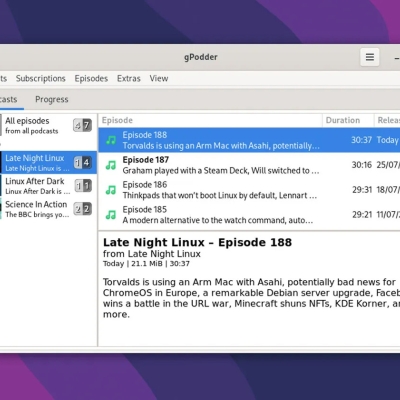400x400 pixels.
Task: Open the Subscriptions menu
Action: click(x=41, y=79)
